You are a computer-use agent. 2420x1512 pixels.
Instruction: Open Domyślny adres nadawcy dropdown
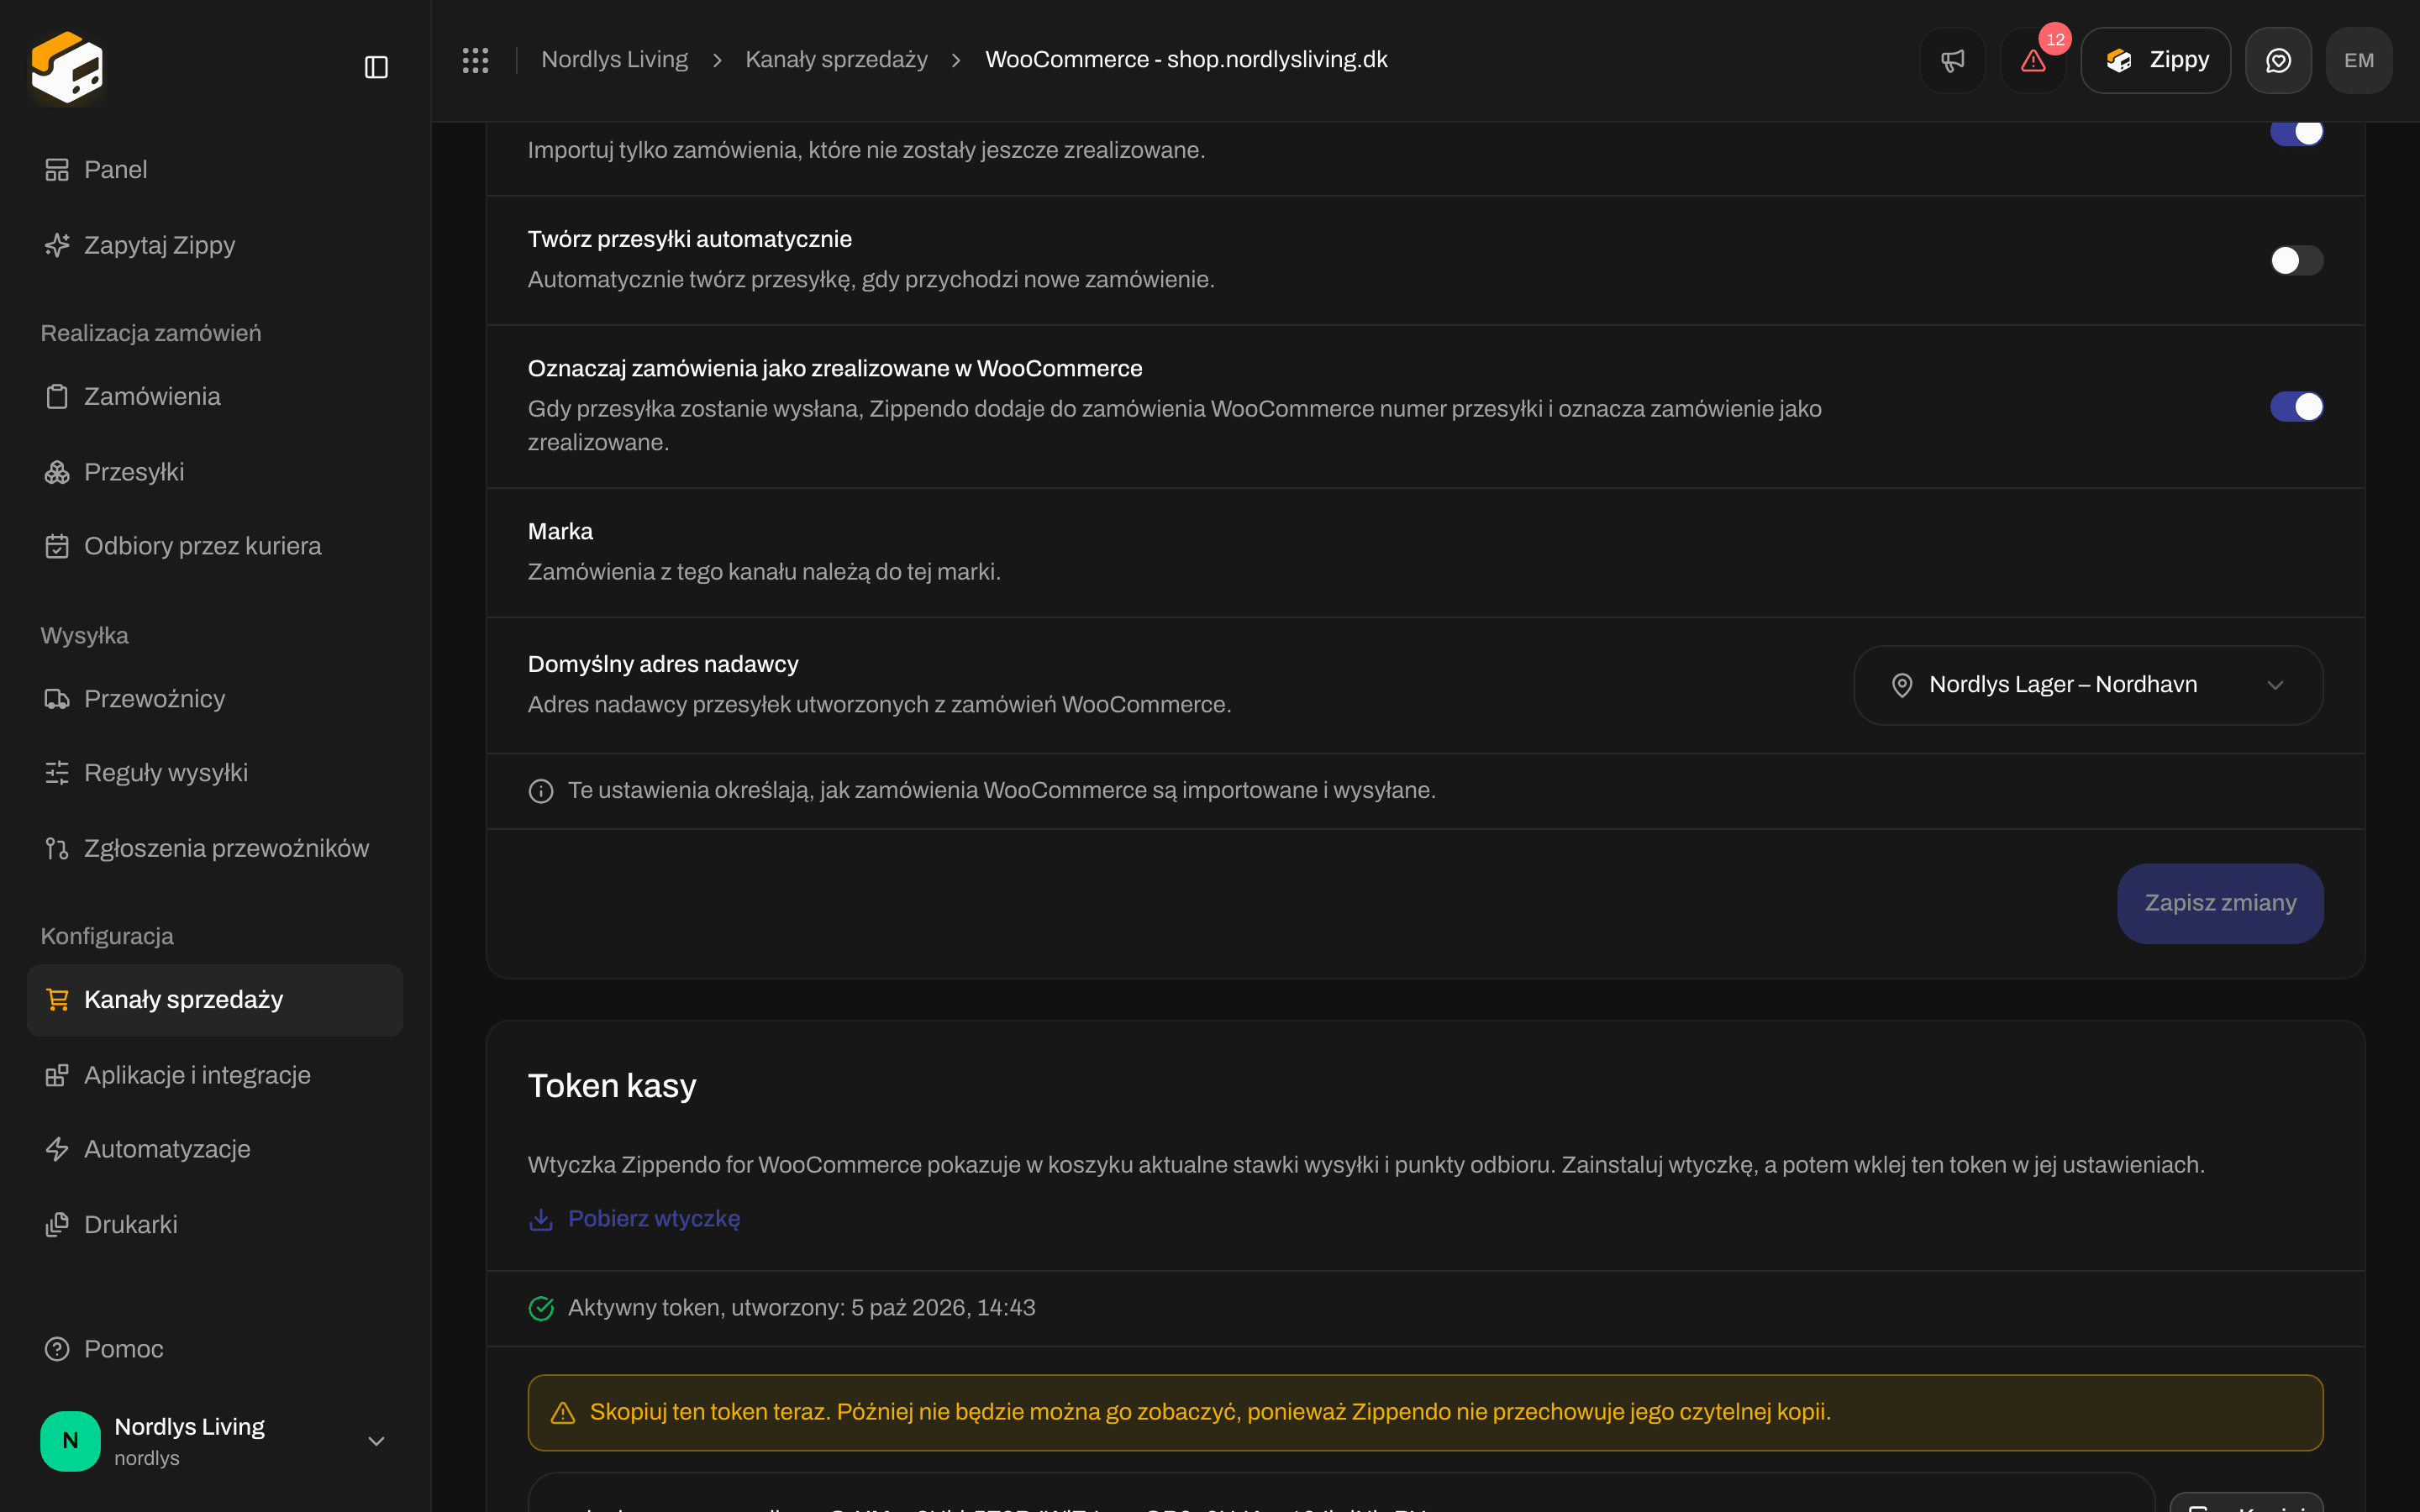pos(2088,685)
